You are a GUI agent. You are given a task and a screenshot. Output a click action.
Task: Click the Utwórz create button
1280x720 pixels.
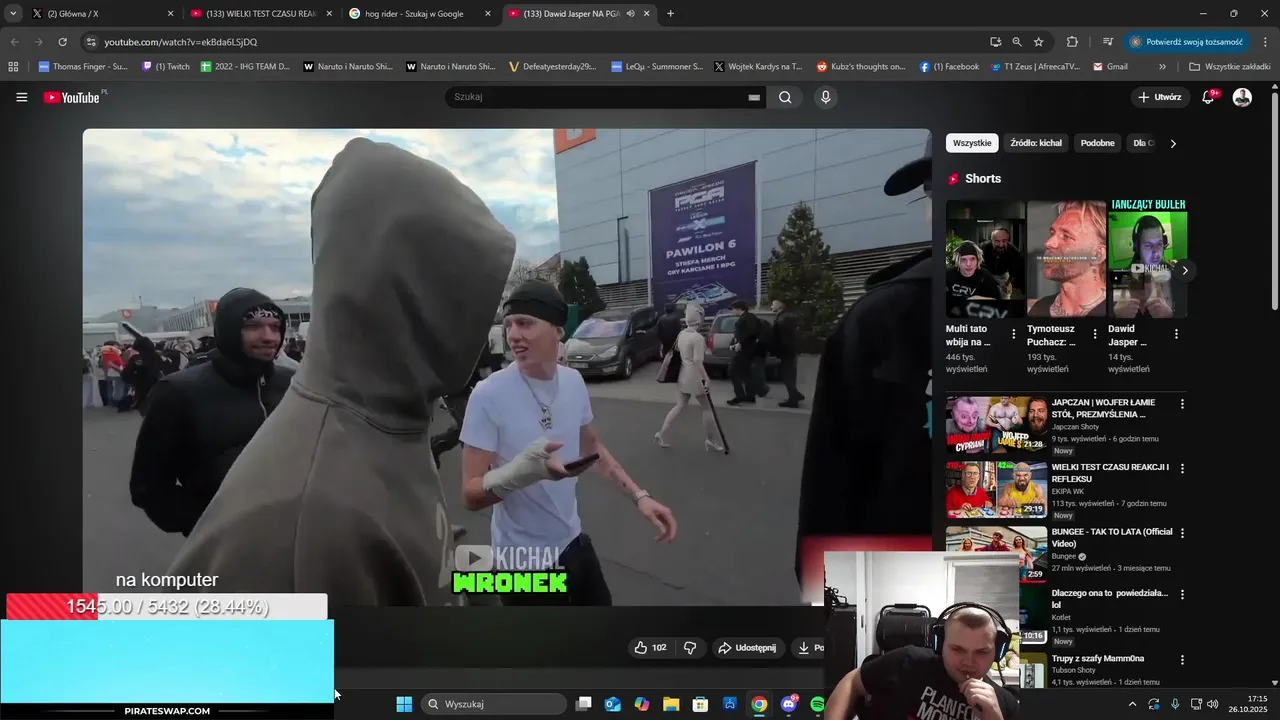coord(1159,97)
